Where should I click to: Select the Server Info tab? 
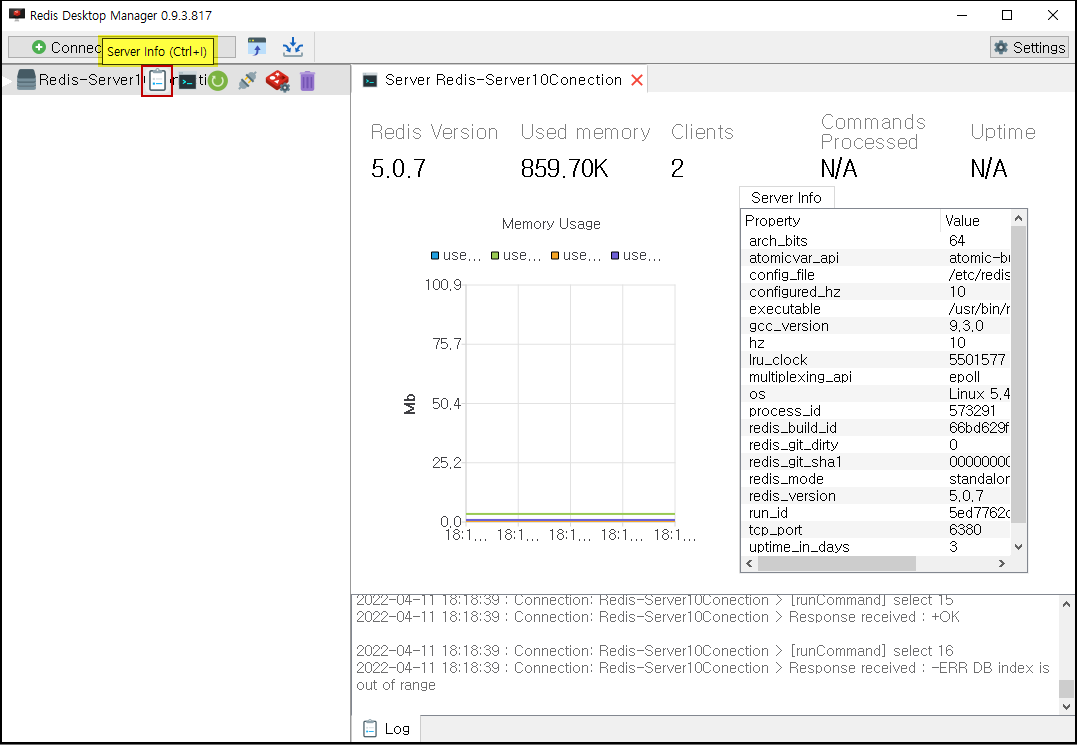tap(786, 198)
